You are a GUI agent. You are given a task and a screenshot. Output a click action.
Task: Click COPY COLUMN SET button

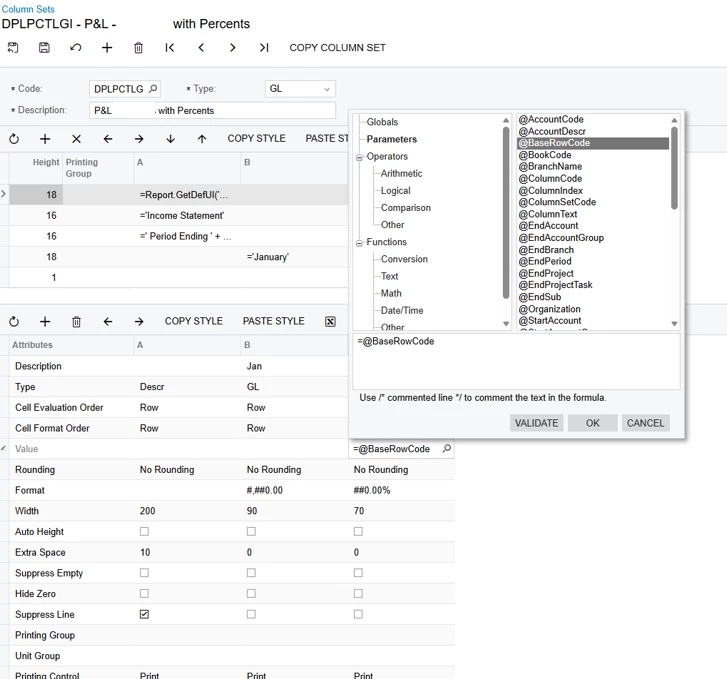pos(338,48)
